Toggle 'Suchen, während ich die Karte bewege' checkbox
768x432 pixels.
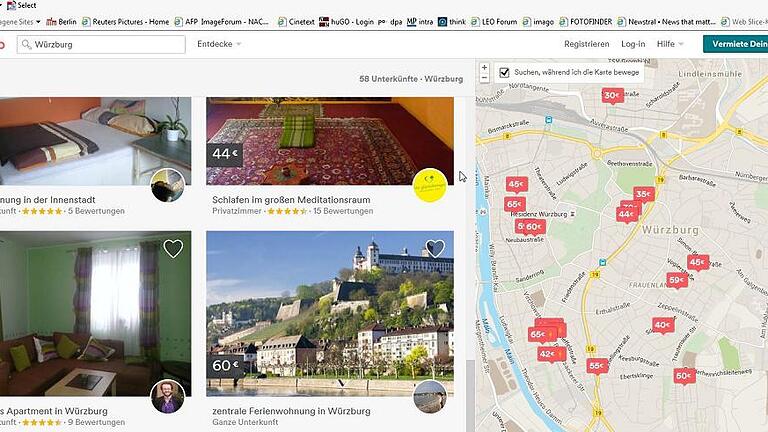click(x=504, y=72)
